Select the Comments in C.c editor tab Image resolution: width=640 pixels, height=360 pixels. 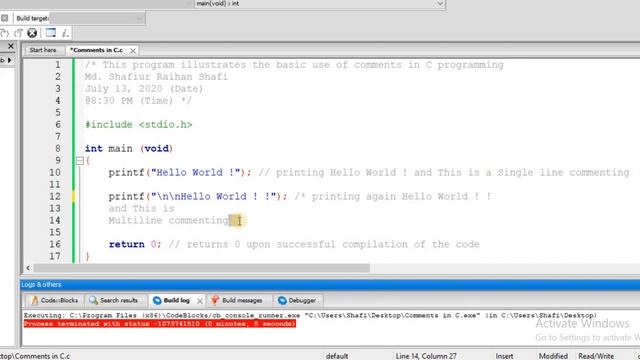point(96,50)
